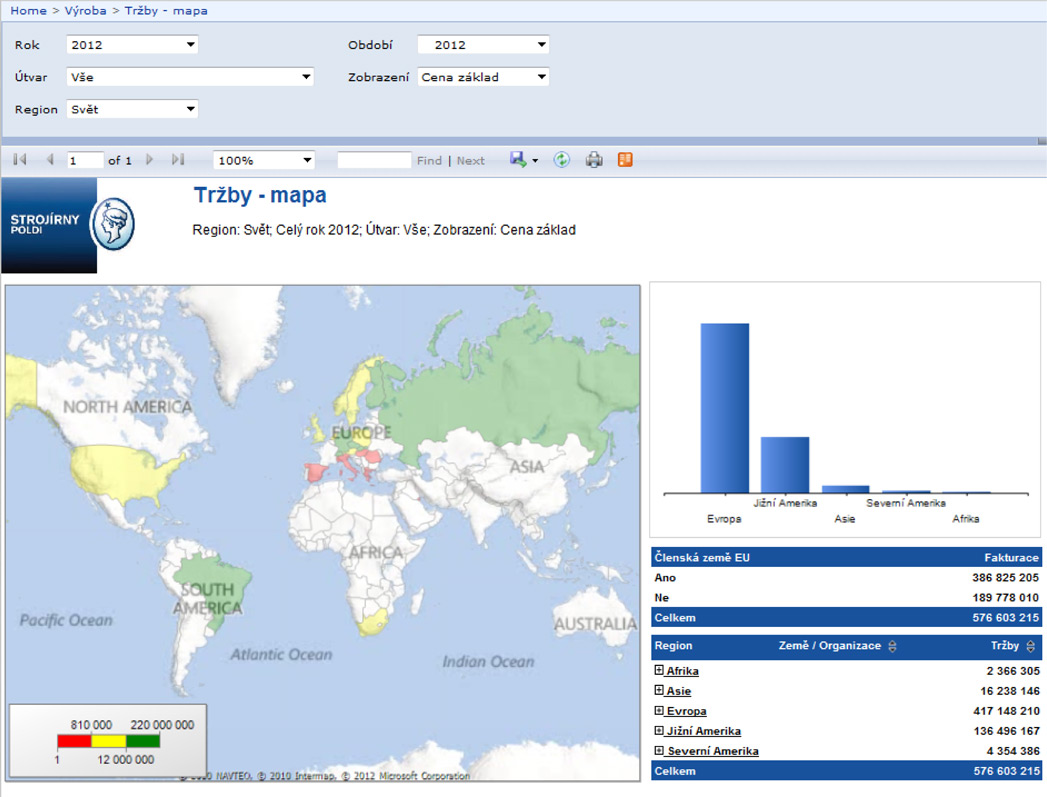The height and width of the screenshot is (797, 1047).
Task: Click the printer icon
Action: (x=594, y=160)
